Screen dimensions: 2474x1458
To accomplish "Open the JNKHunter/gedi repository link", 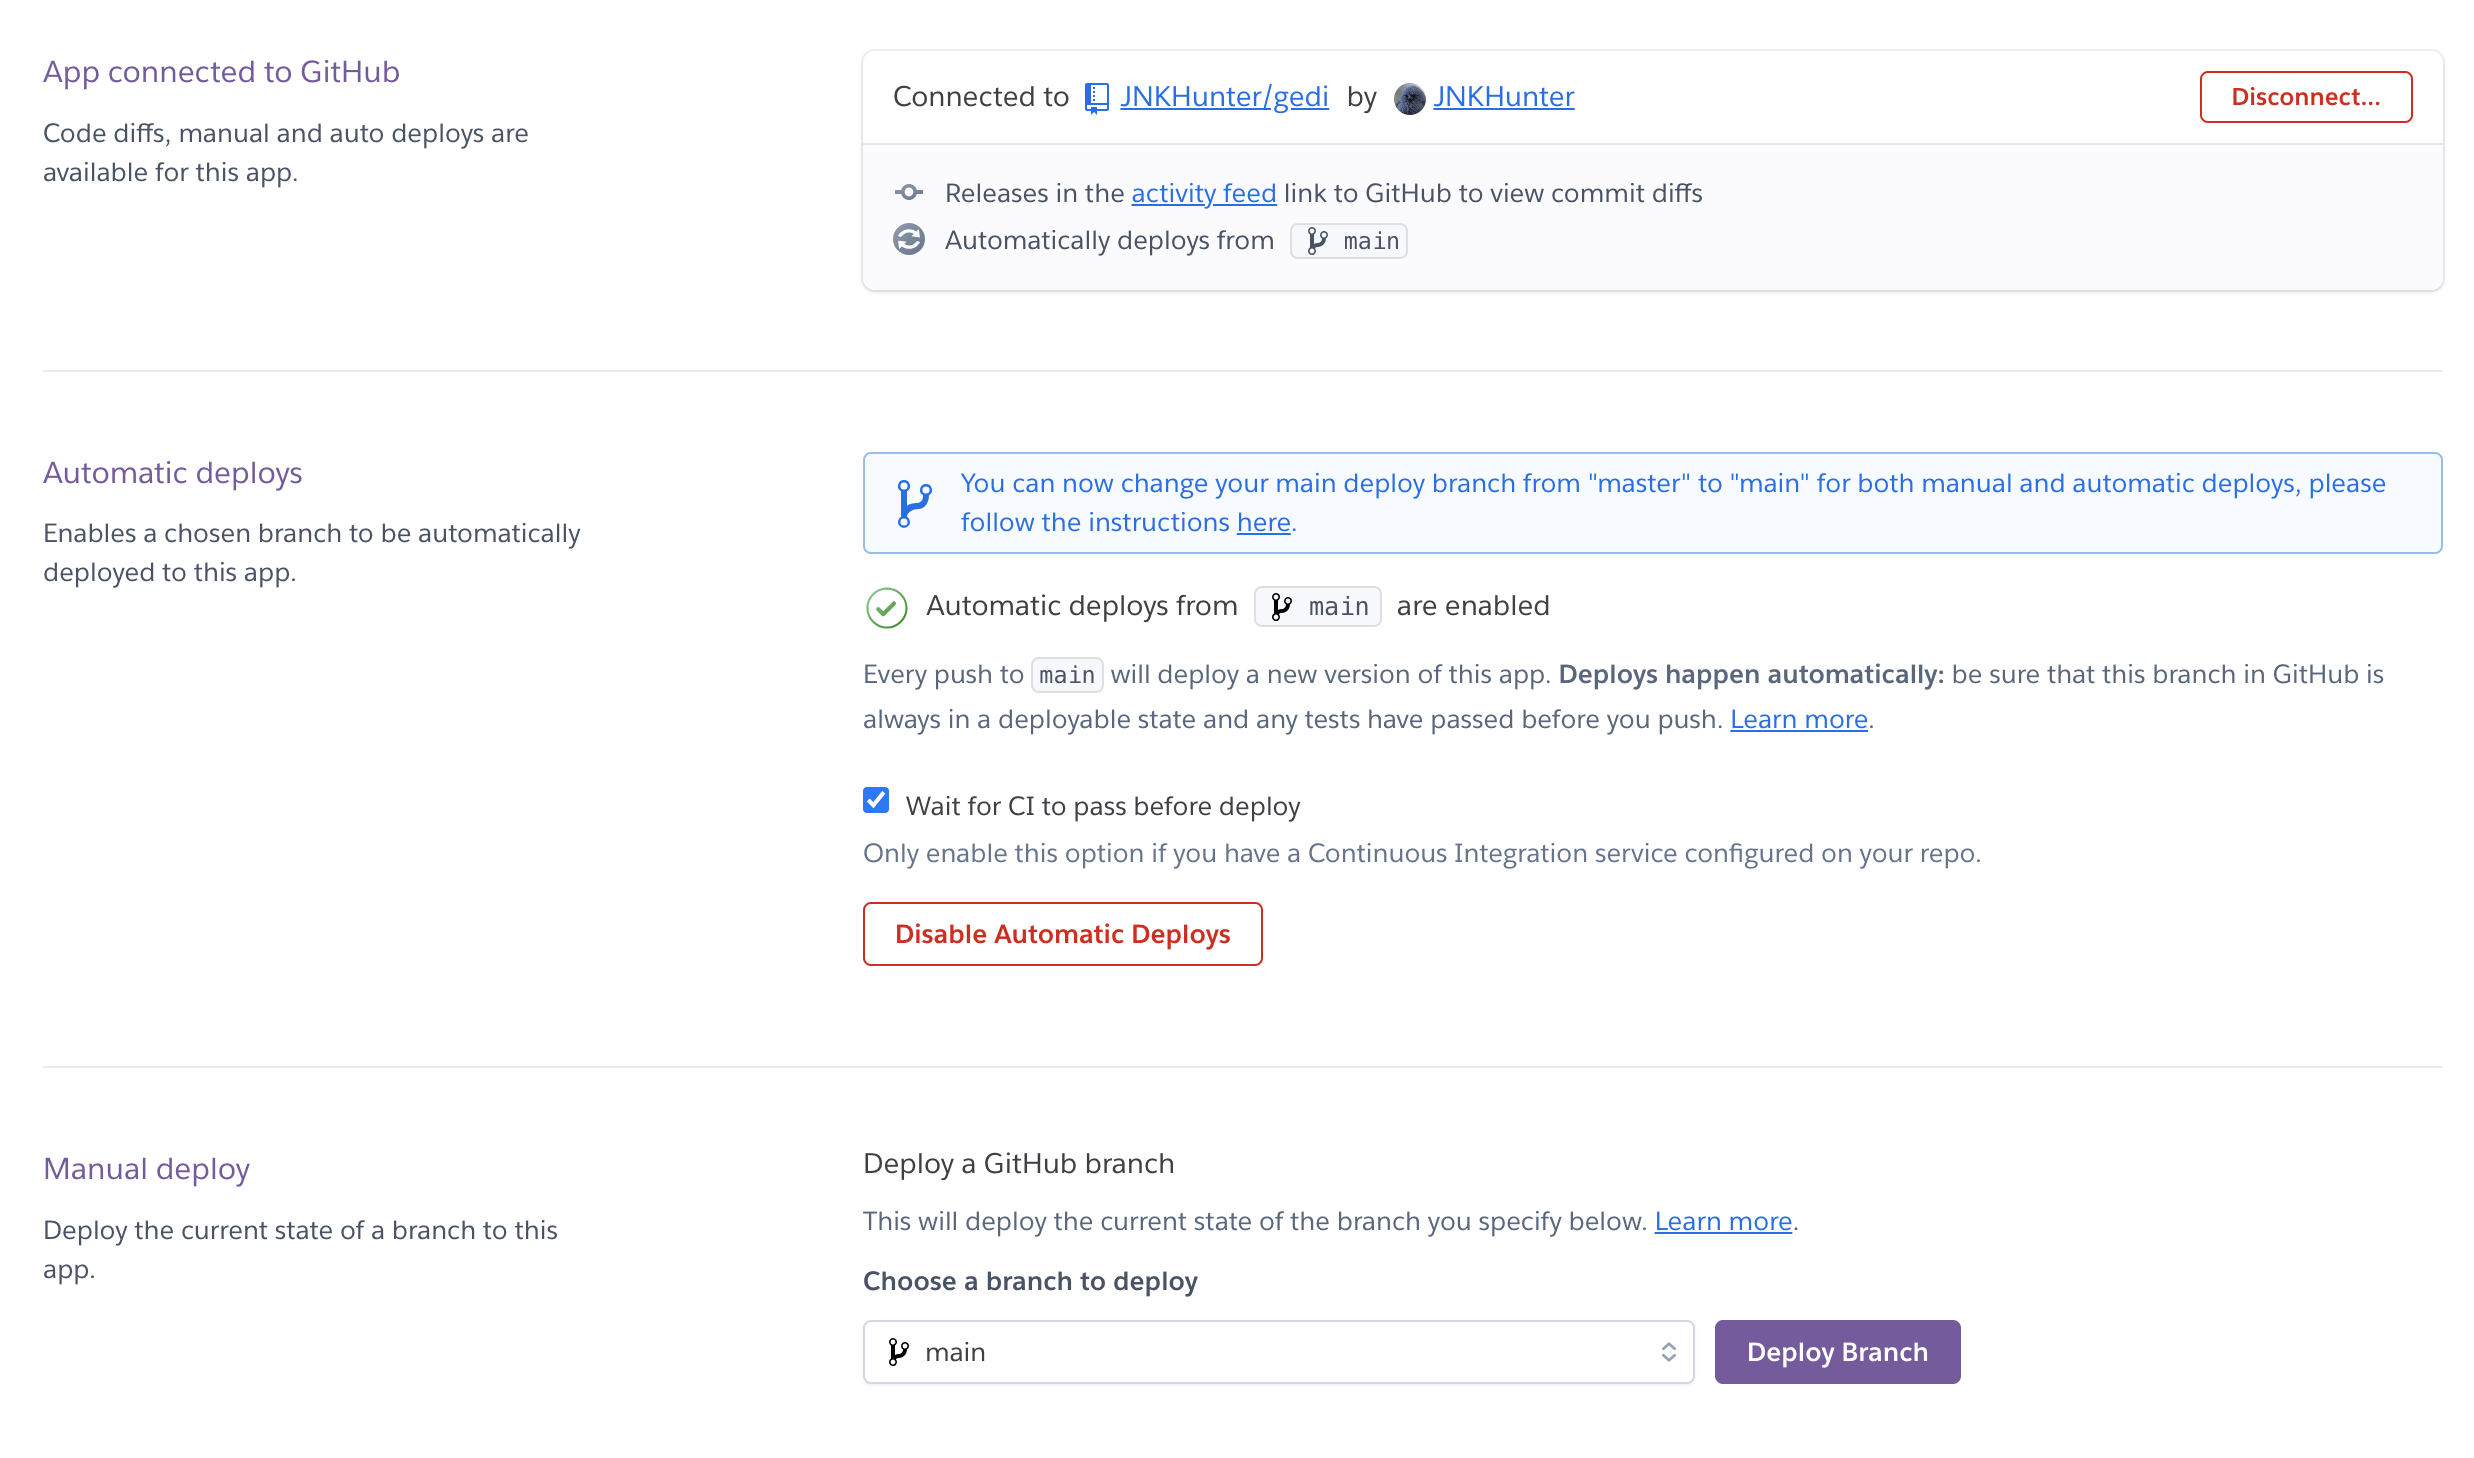I will click(1224, 97).
